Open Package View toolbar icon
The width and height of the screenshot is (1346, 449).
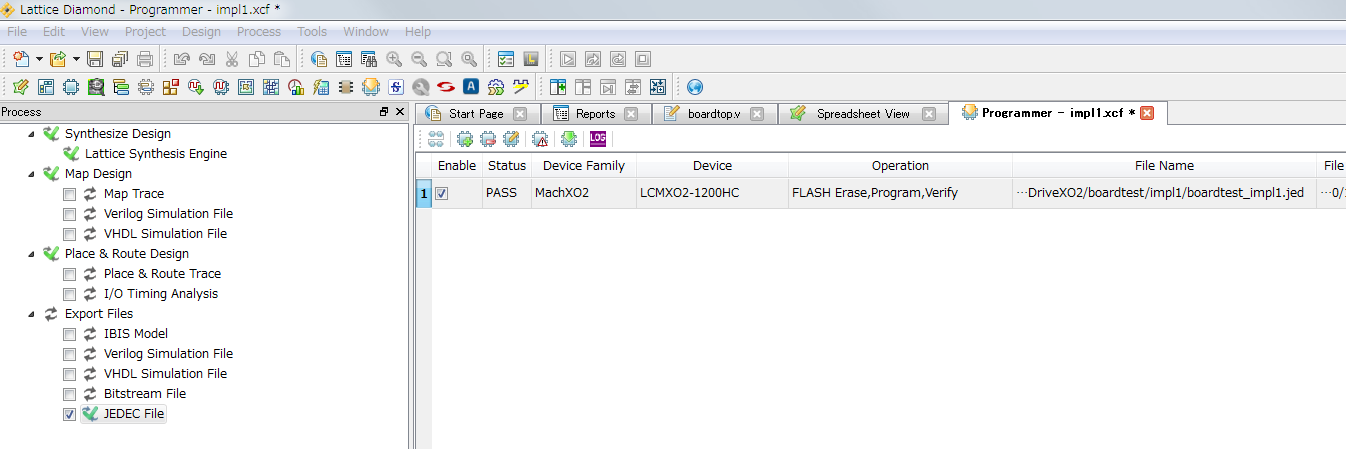(45, 87)
